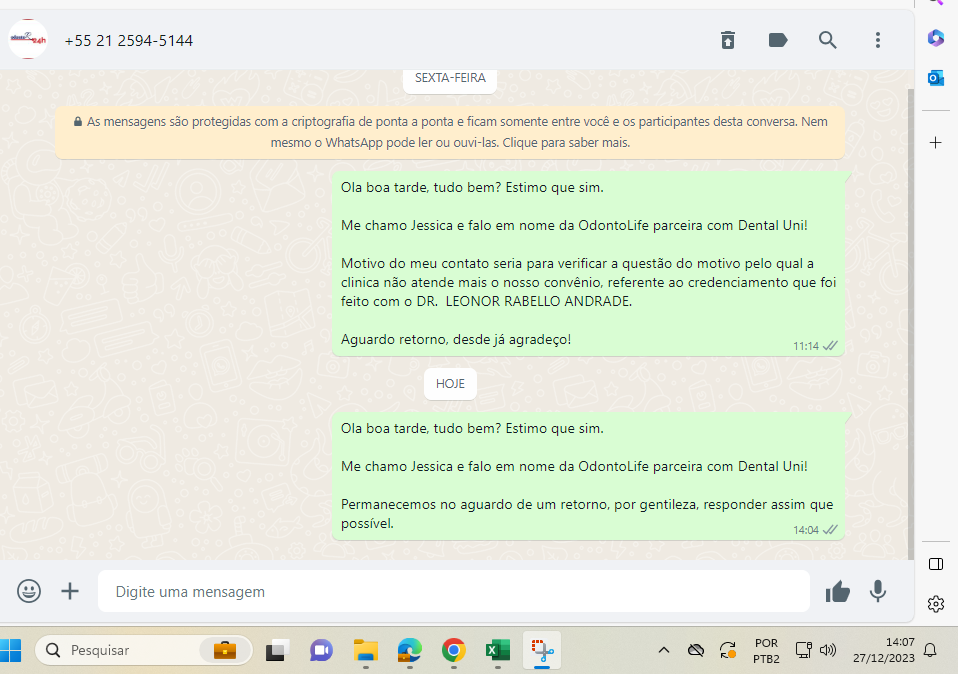Add a new app to the sidebar
958x674 pixels.
936,143
